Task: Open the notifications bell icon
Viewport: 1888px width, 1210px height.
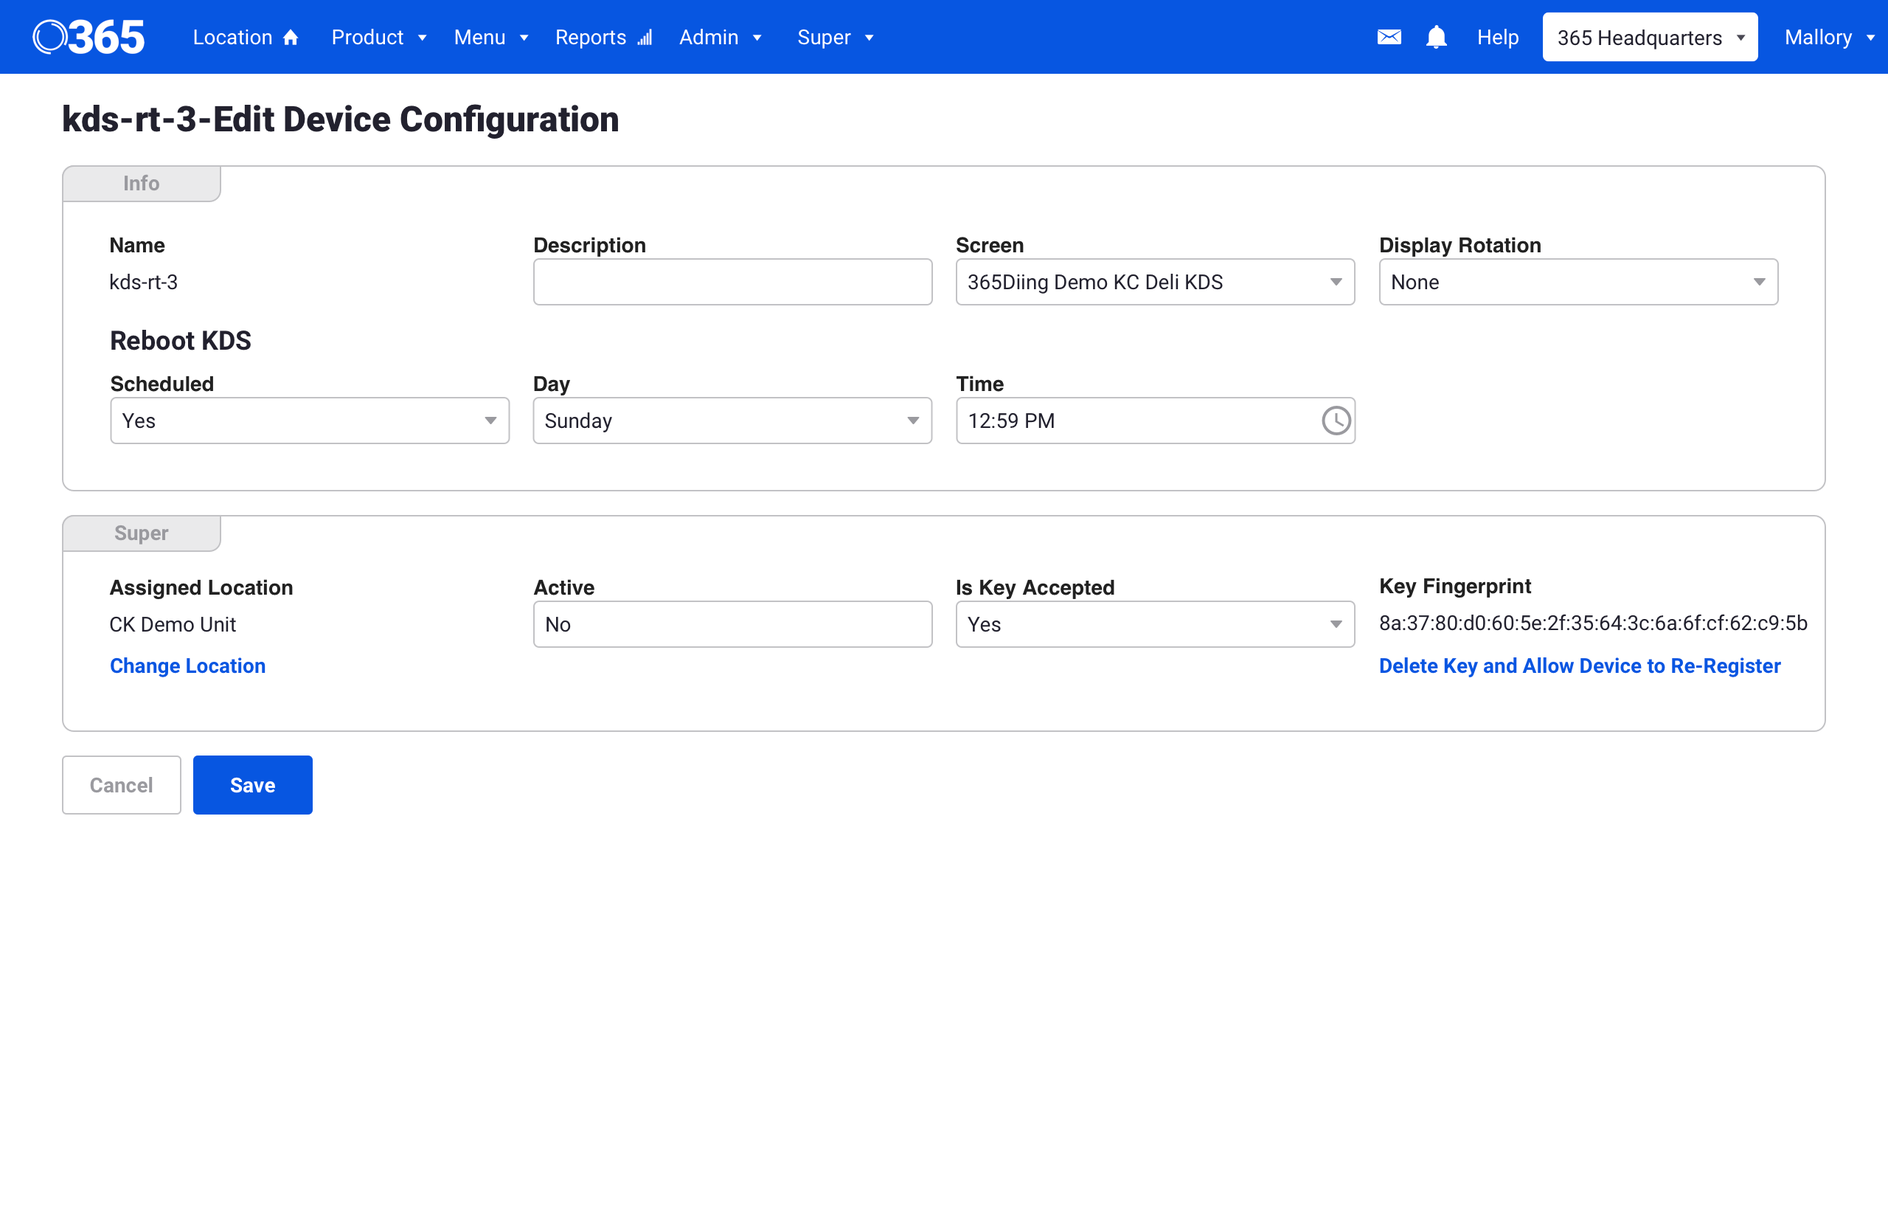Action: pyautogui.click(x=1436, y=37)
